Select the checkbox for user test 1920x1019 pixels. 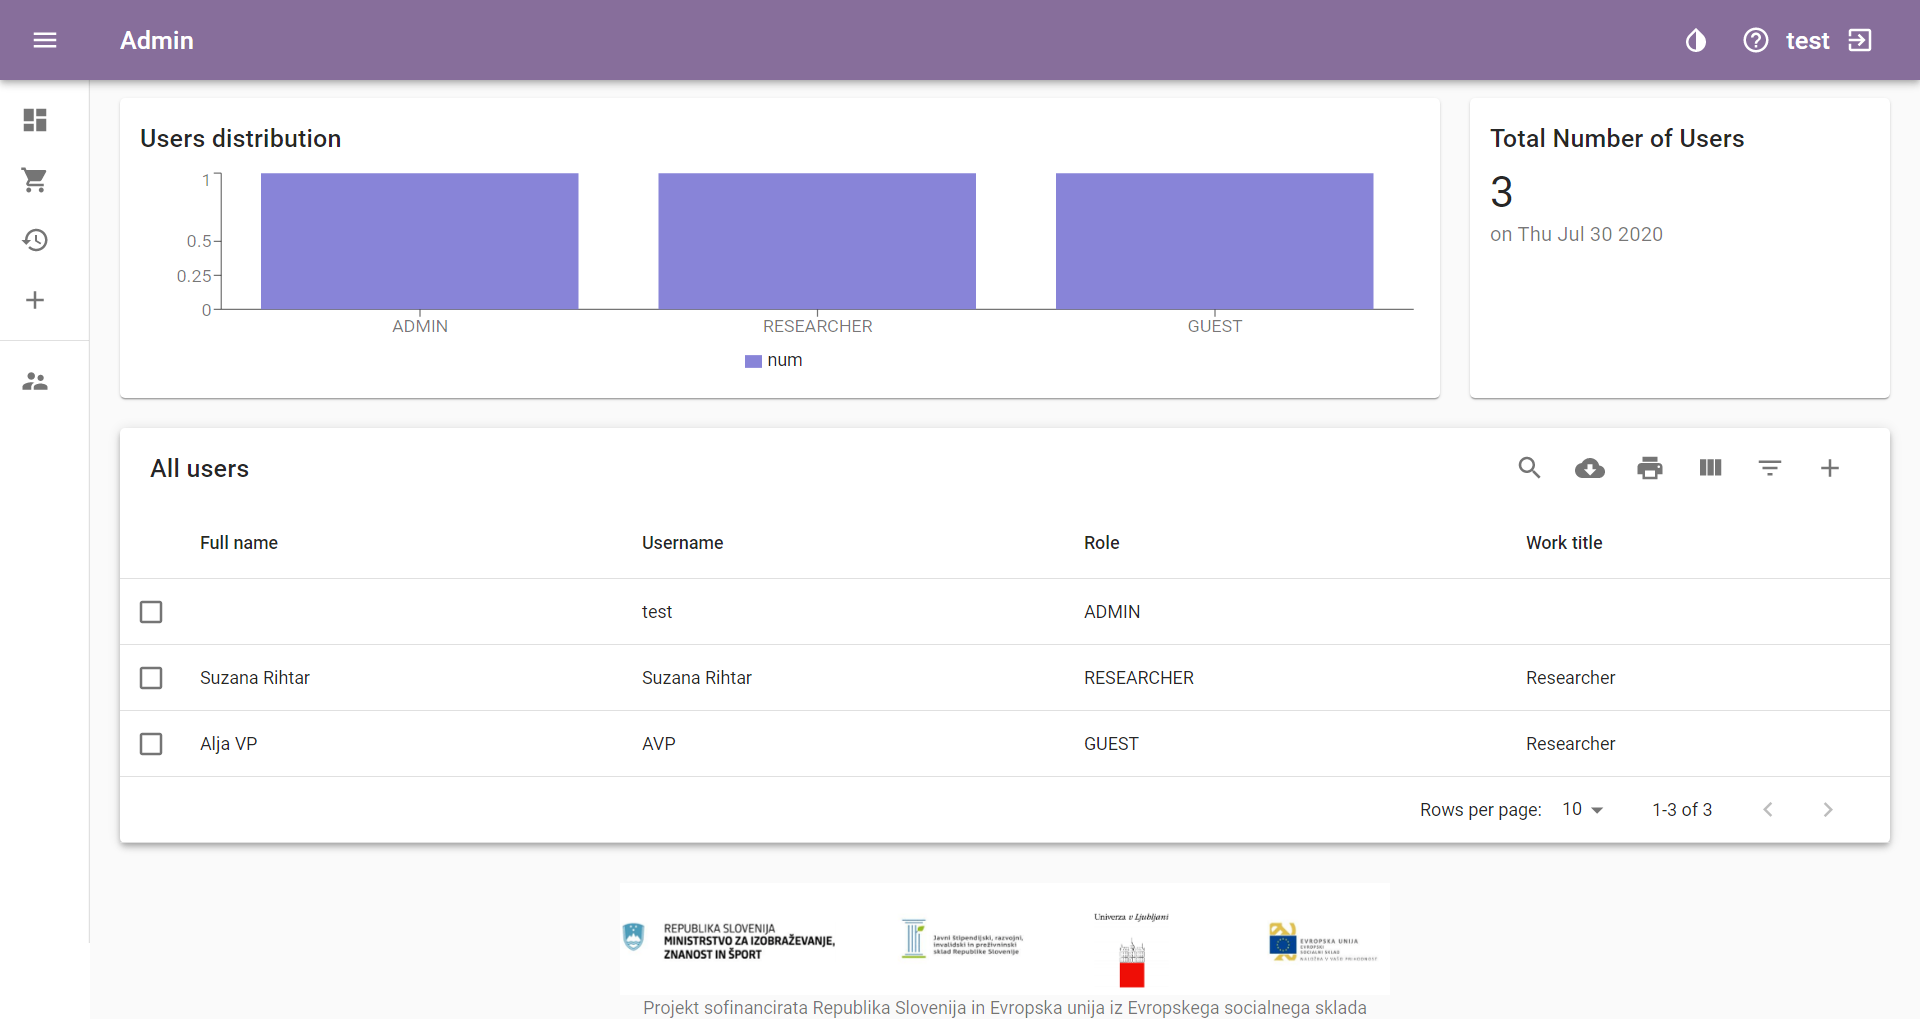coord(151,612)
